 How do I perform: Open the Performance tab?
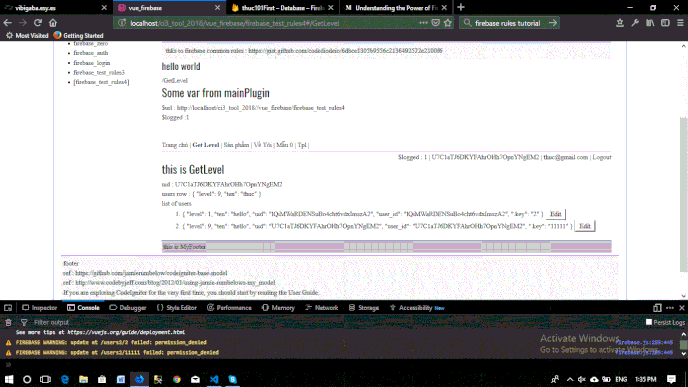tap(229, 308)
